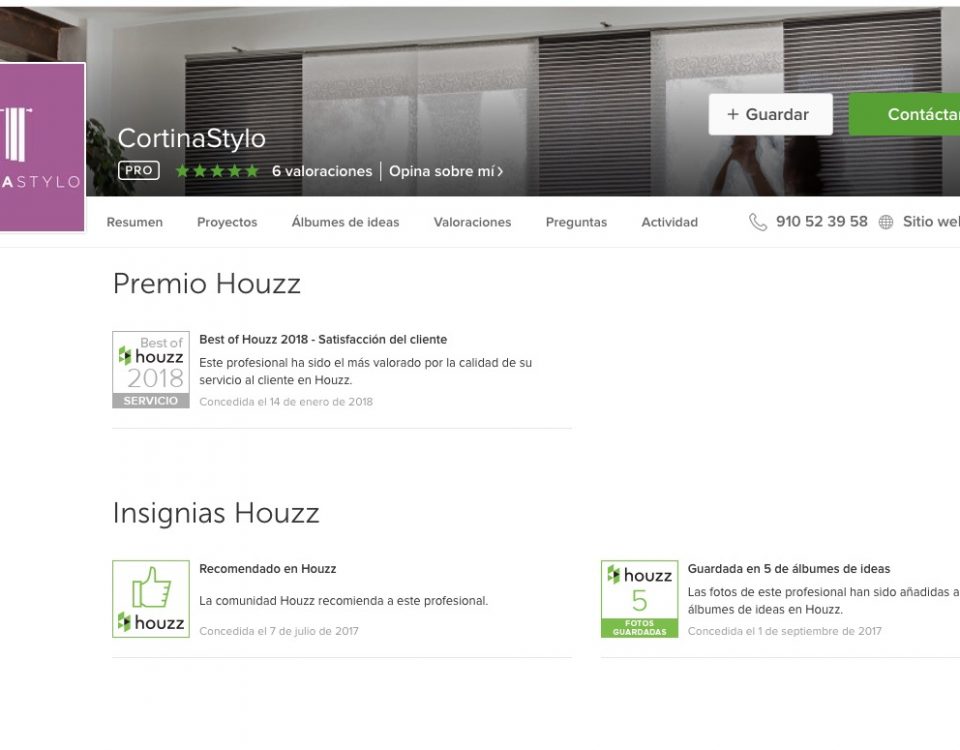Click the 'Recomendado en Houzz' title text
This screenshot has width=960, height=750.
coord(268,569)
